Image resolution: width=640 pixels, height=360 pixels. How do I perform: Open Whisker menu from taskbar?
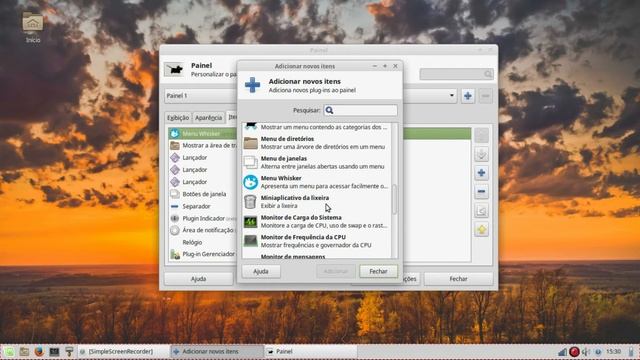pos(9,351)
